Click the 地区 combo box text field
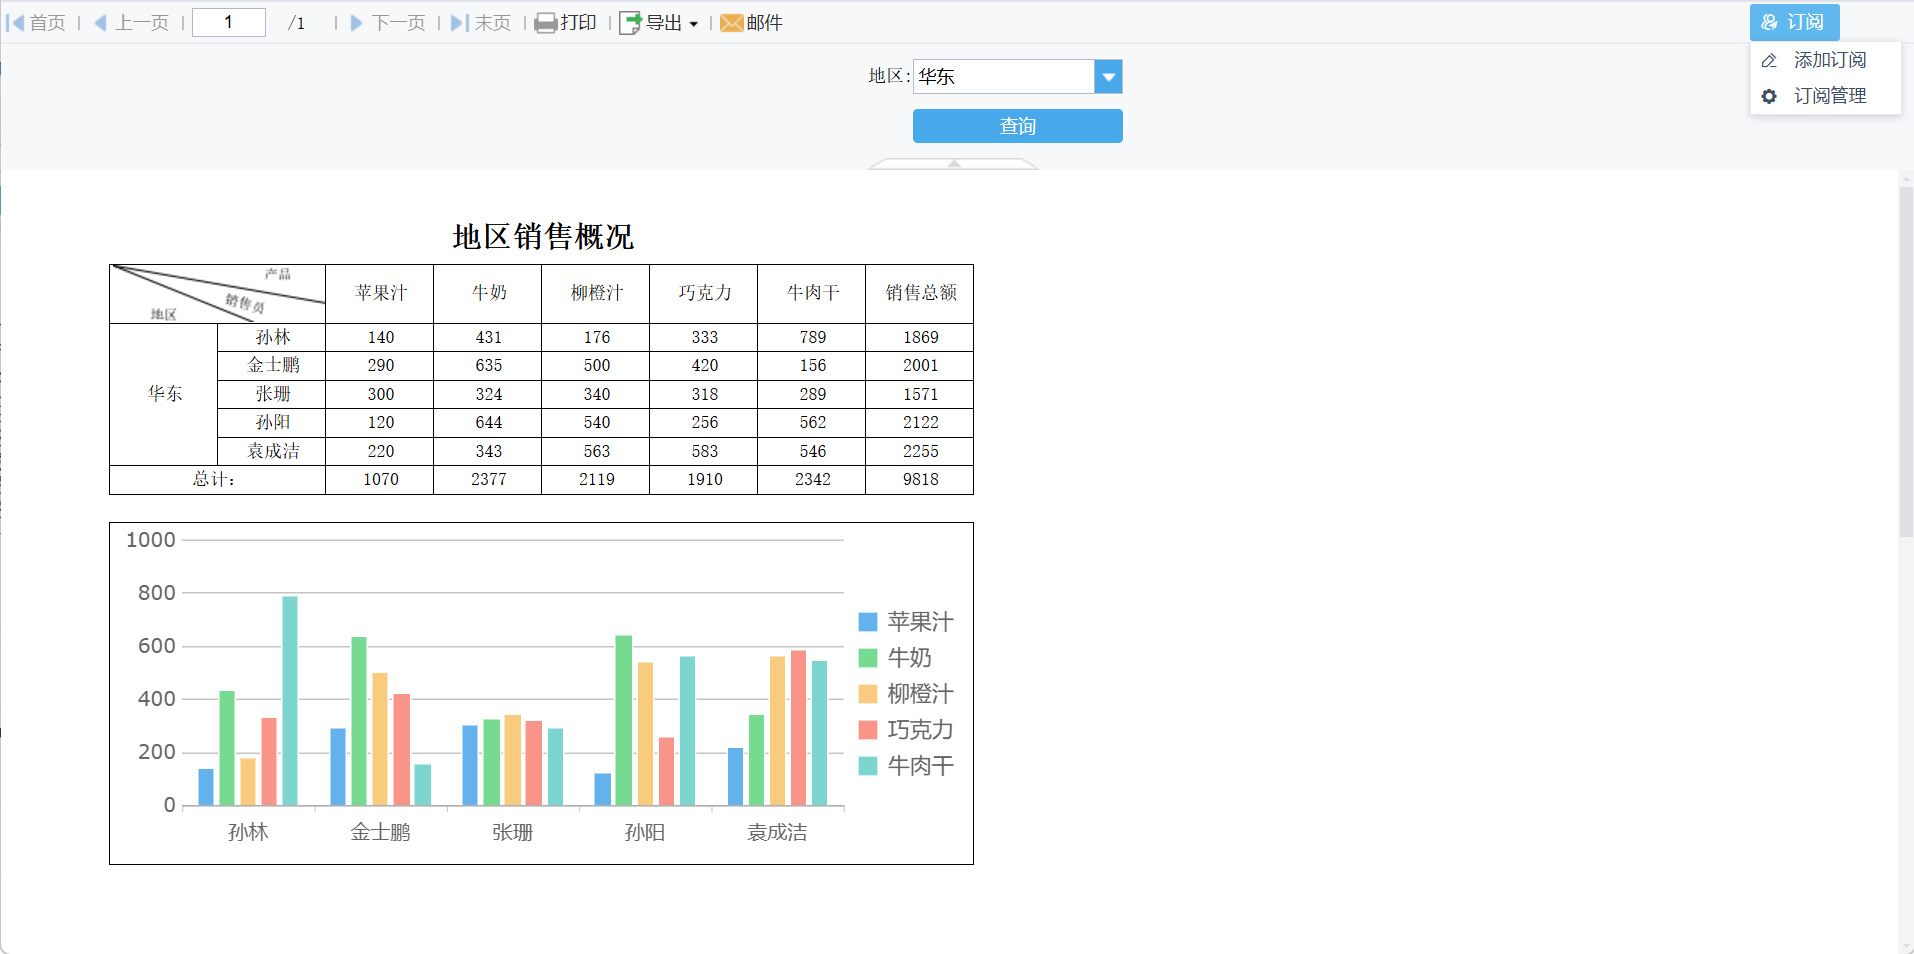This screenshot has height=954, width=1914. coord(1004,77)
